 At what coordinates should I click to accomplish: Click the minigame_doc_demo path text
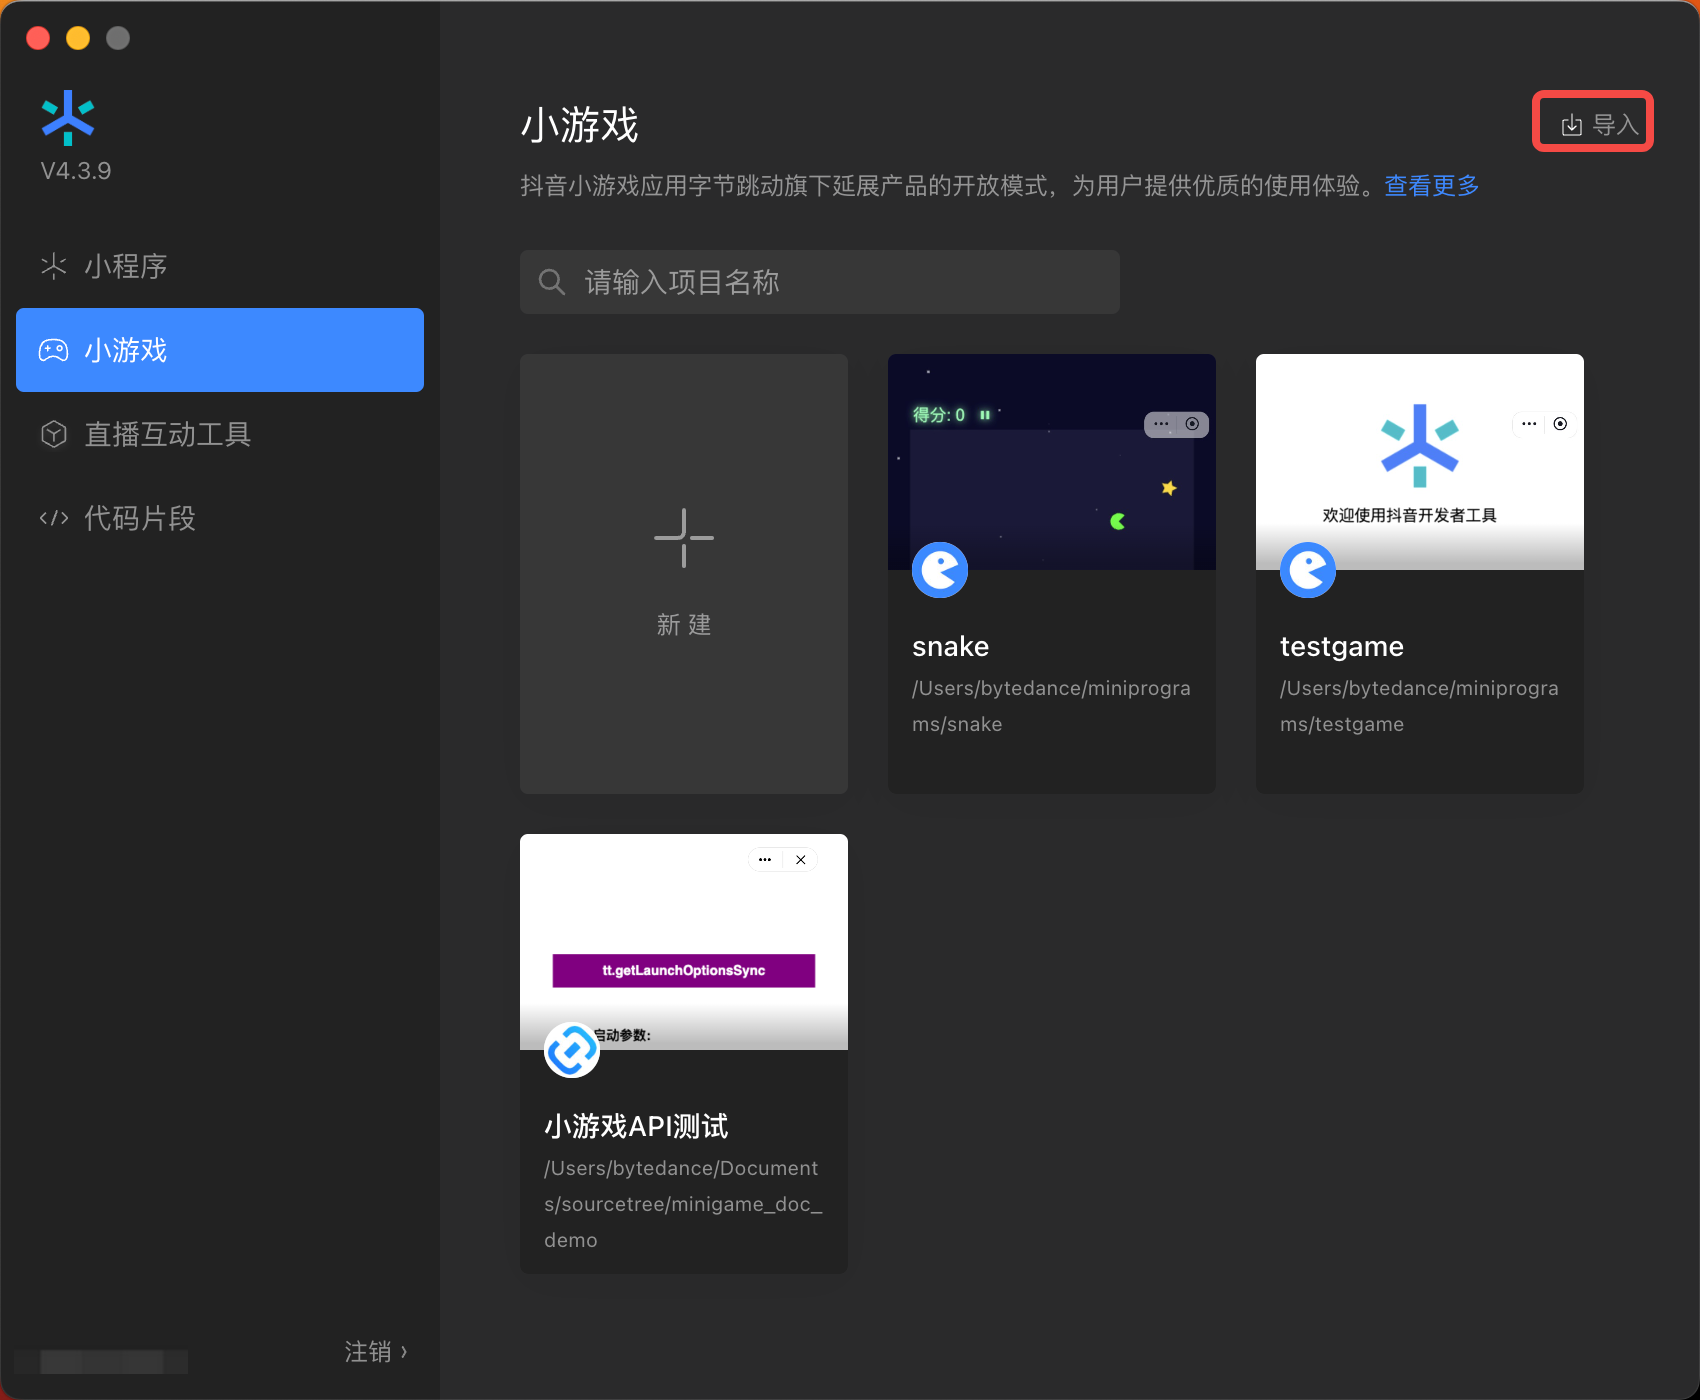click(683, 1204)
